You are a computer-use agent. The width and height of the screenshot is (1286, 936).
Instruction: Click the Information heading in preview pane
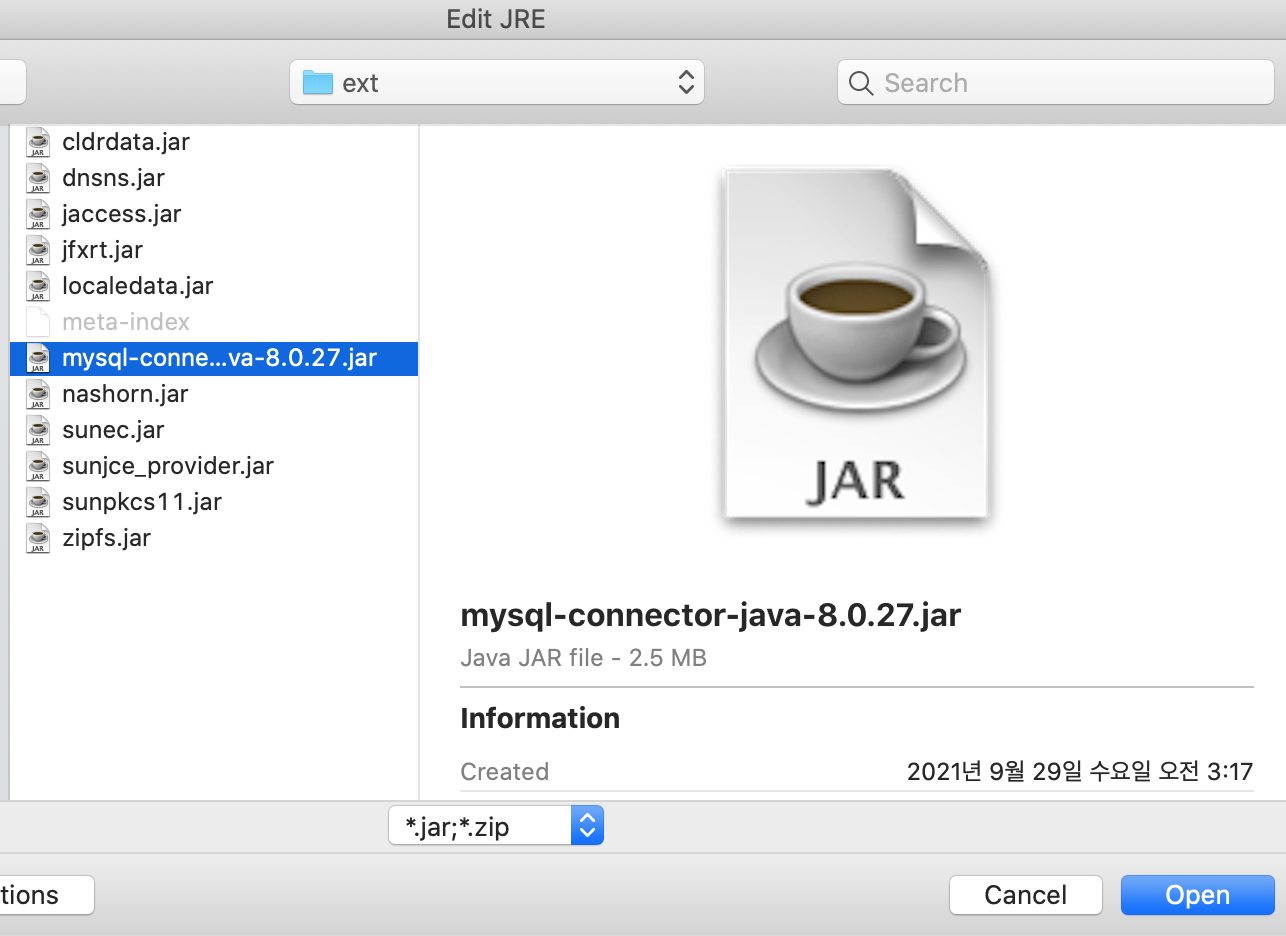pos(540,718)
